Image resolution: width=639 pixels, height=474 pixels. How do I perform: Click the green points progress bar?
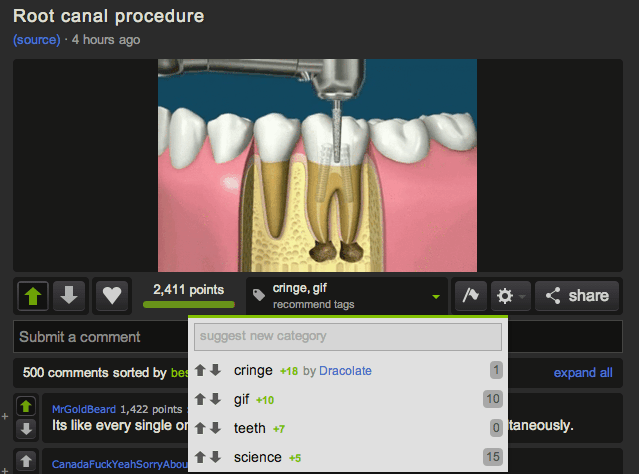tap(189, 304)
